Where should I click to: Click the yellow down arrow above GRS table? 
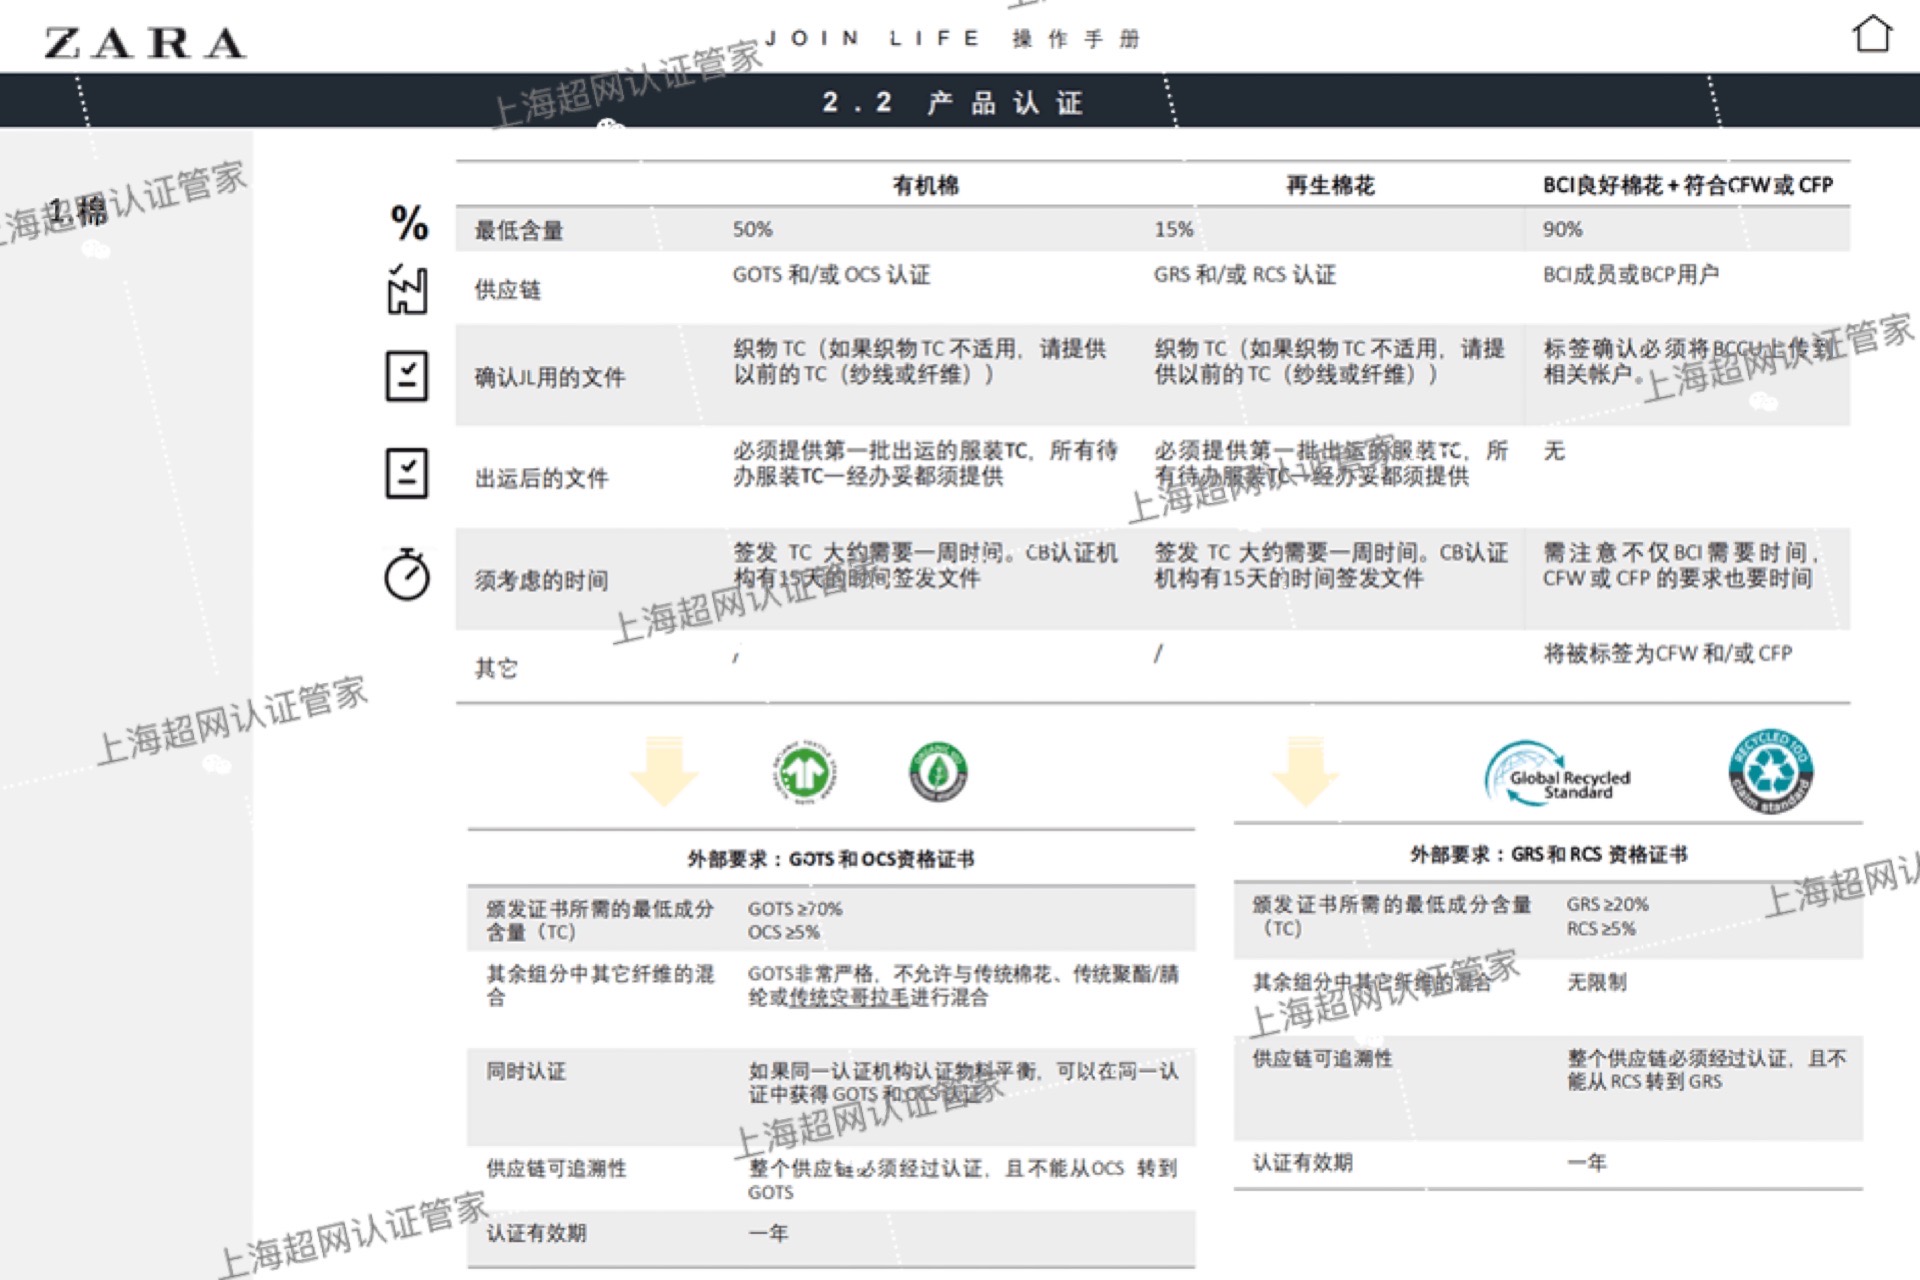coord(1304,771)
